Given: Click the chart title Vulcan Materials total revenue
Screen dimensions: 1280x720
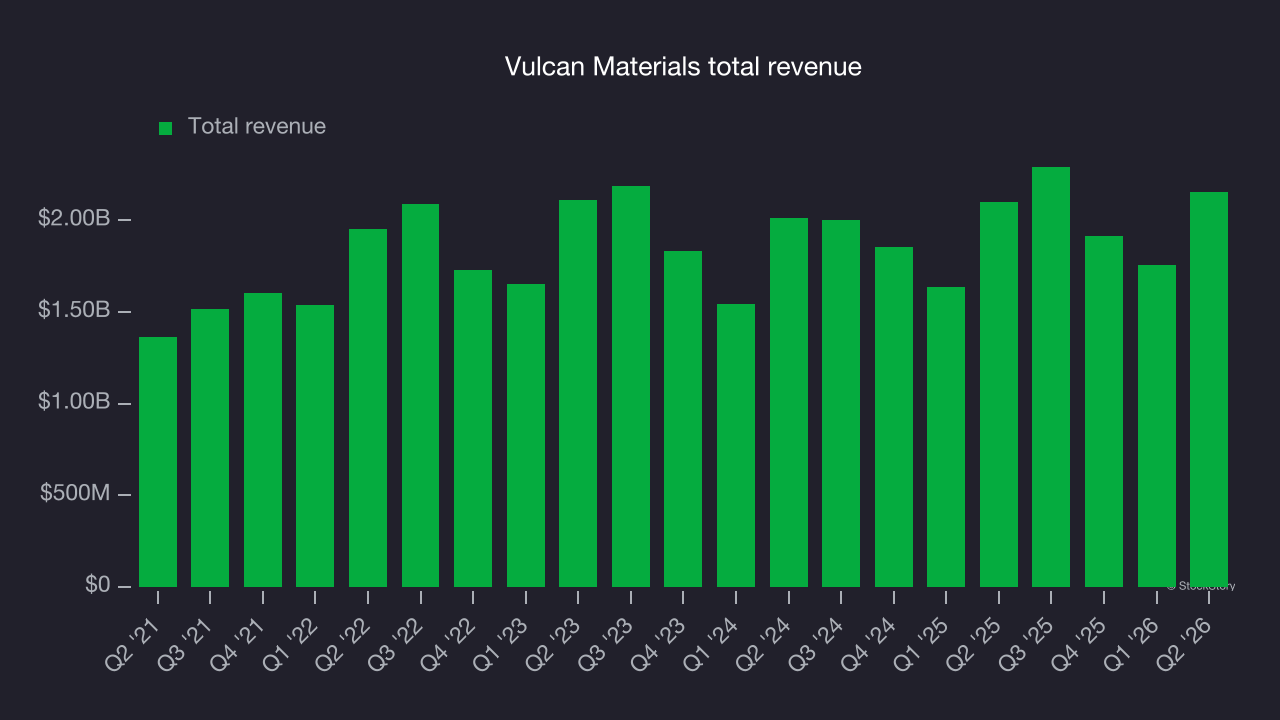Looking at the screenshot, I should point(683,67).
